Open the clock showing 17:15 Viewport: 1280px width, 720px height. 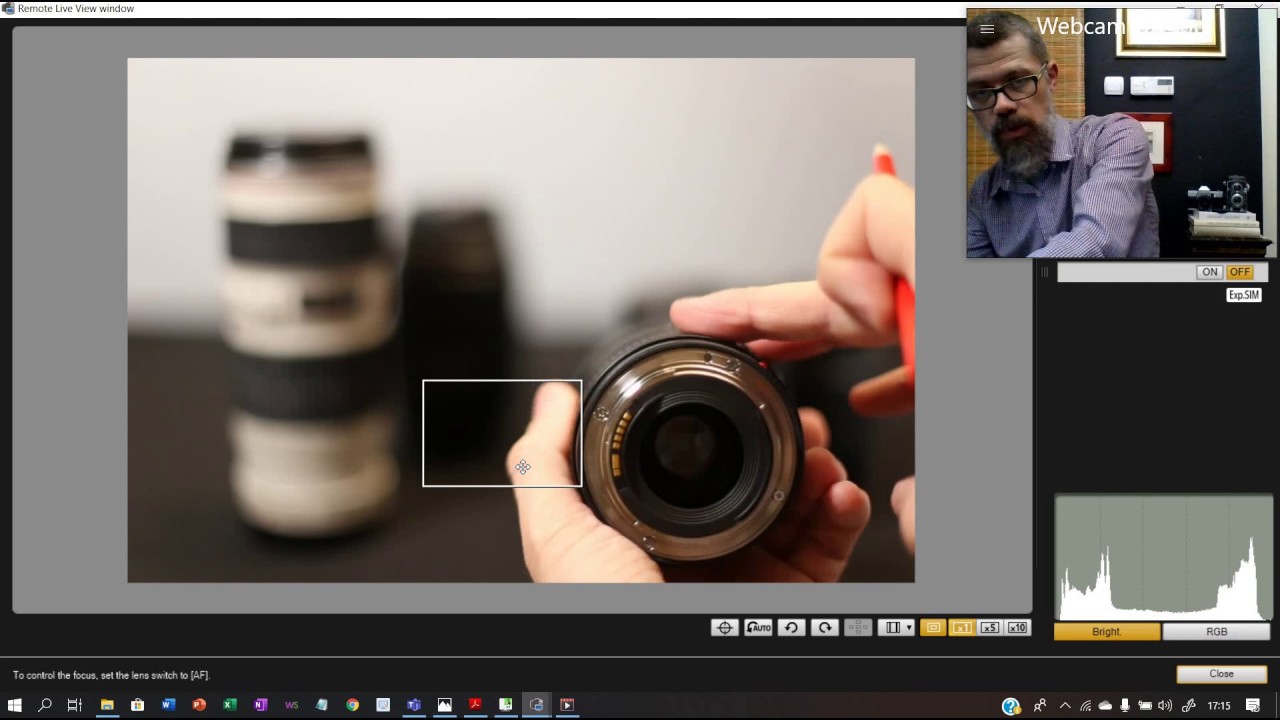click(x=1218, y=706)
